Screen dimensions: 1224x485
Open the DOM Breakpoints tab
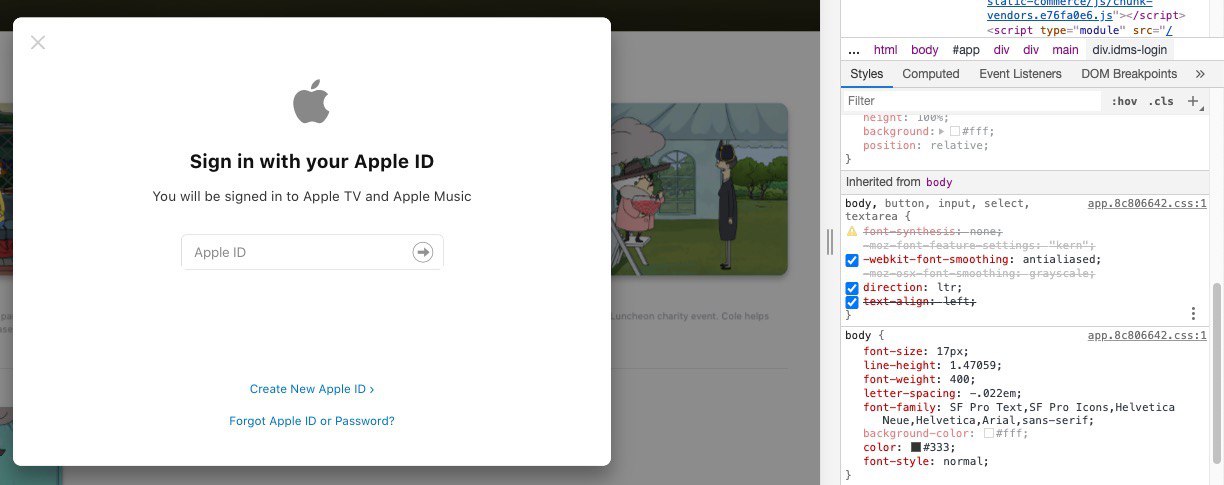[1129, 74]
